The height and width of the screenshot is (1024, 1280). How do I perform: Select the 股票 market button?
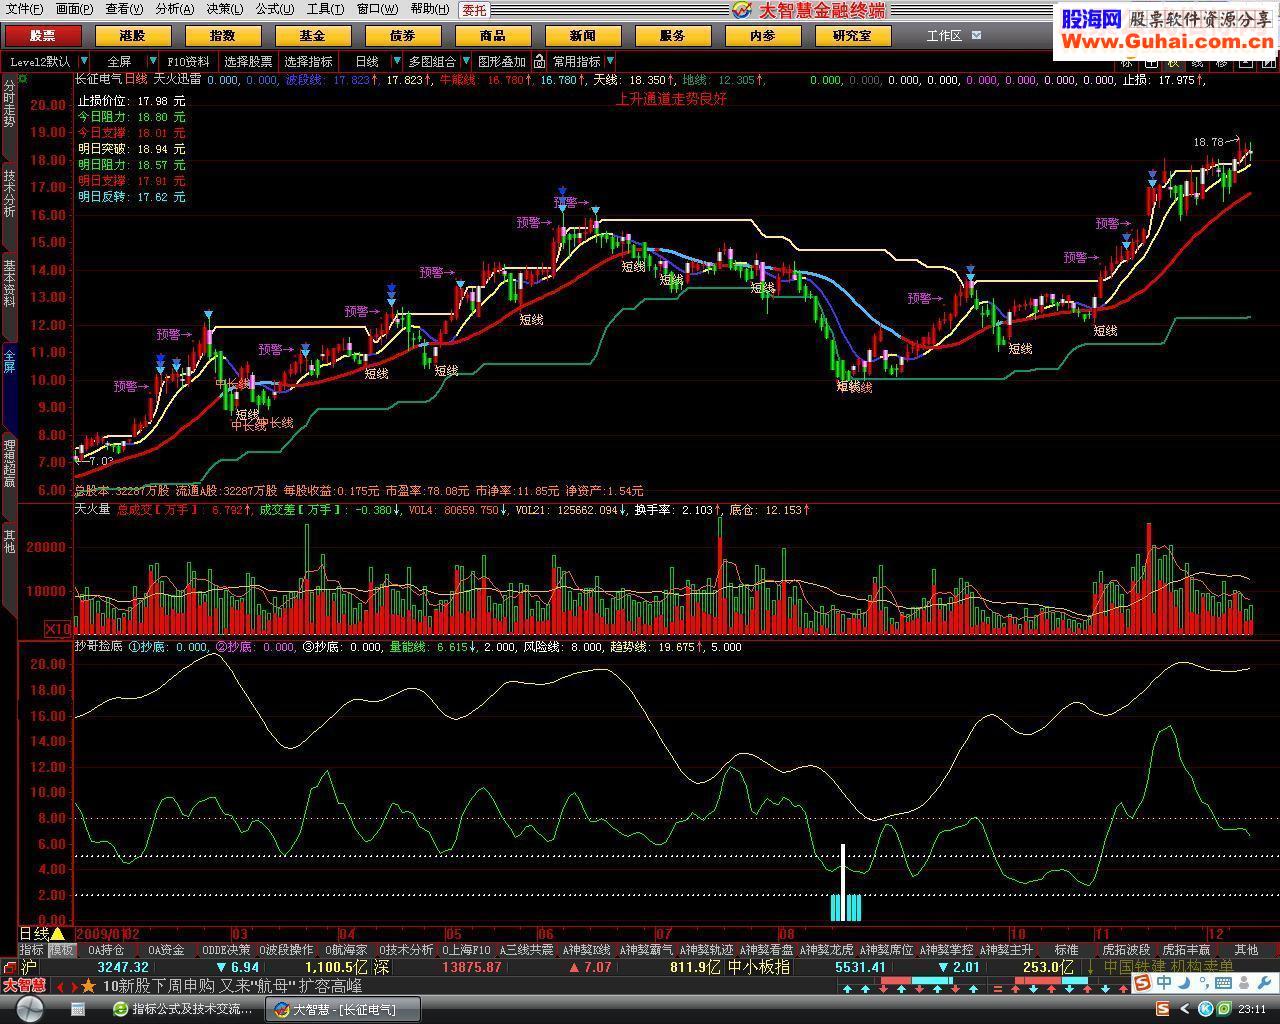[x=43, y=35]
